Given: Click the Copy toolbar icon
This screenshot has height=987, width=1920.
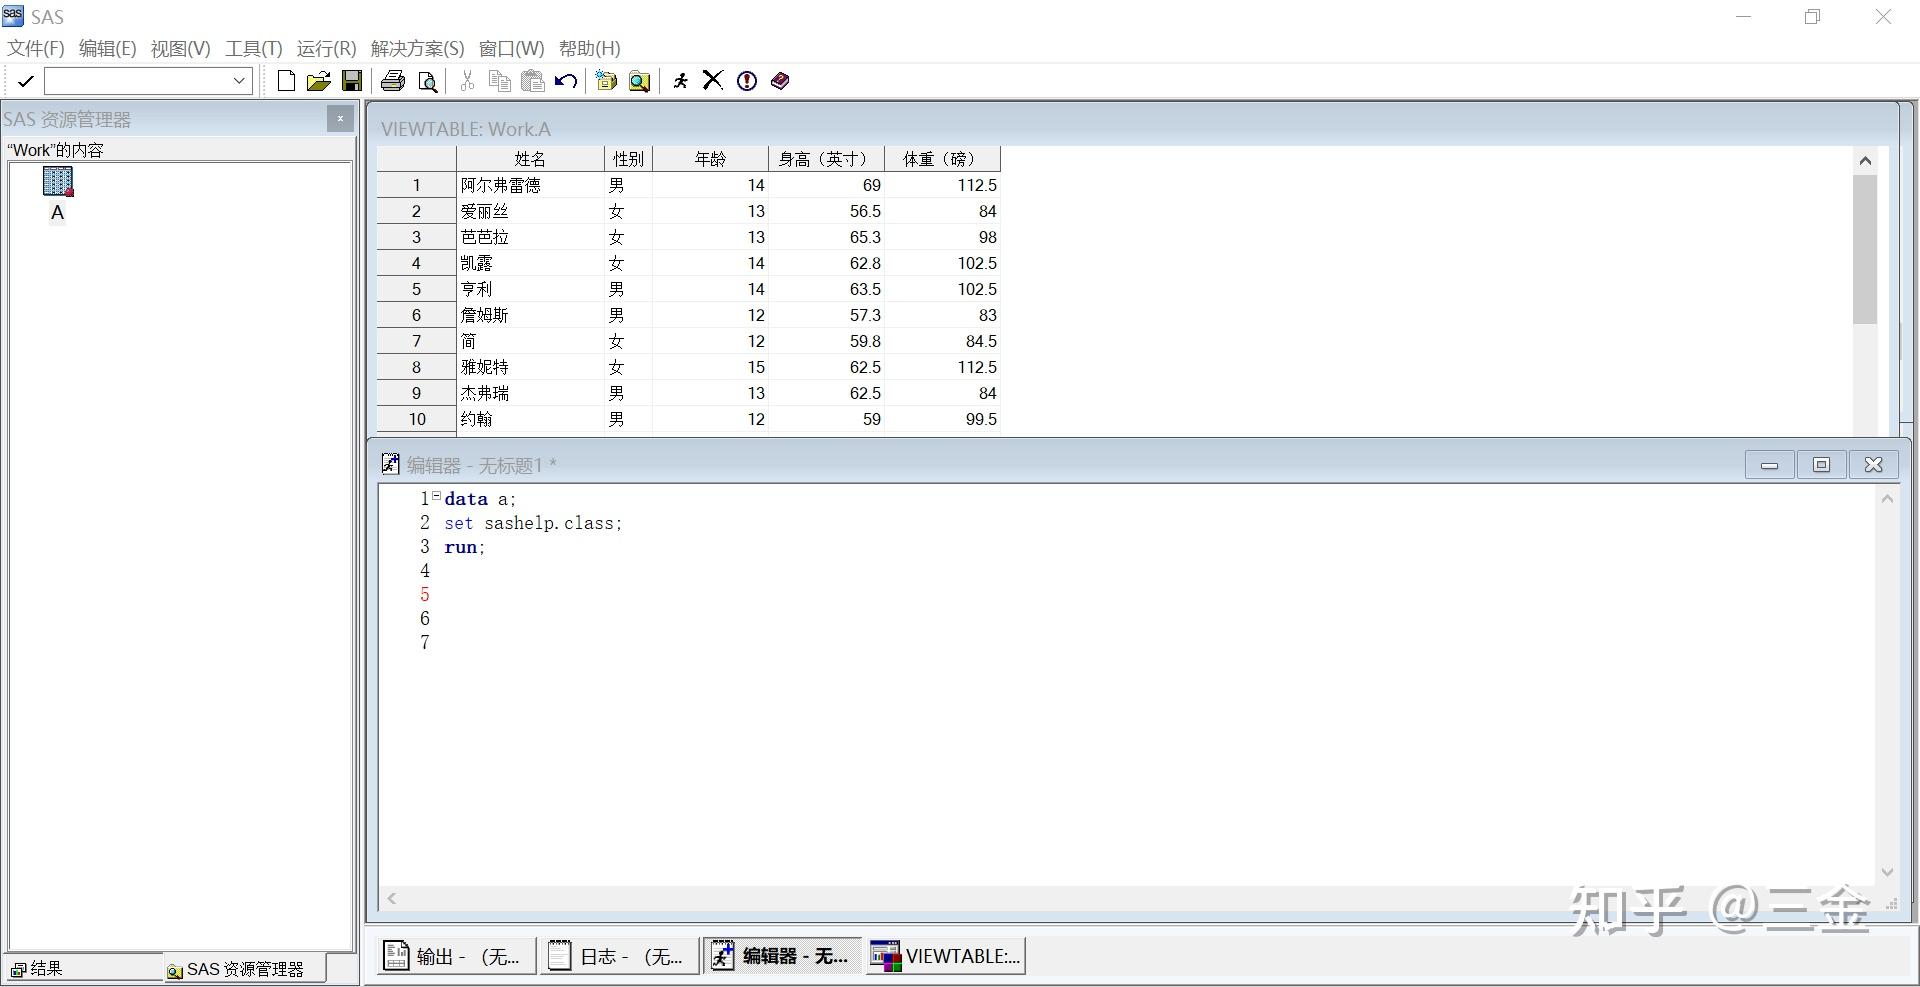Looking at the screenshot, I should click(500, 81).
